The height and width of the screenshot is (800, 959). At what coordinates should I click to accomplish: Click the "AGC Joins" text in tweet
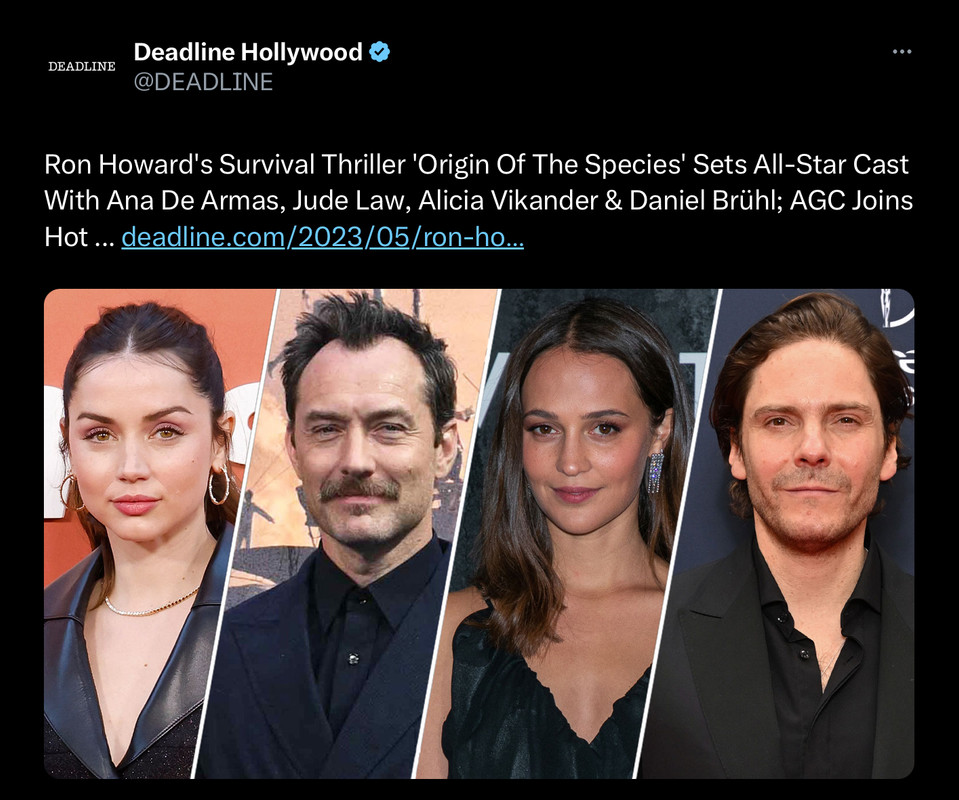[851, 201]
